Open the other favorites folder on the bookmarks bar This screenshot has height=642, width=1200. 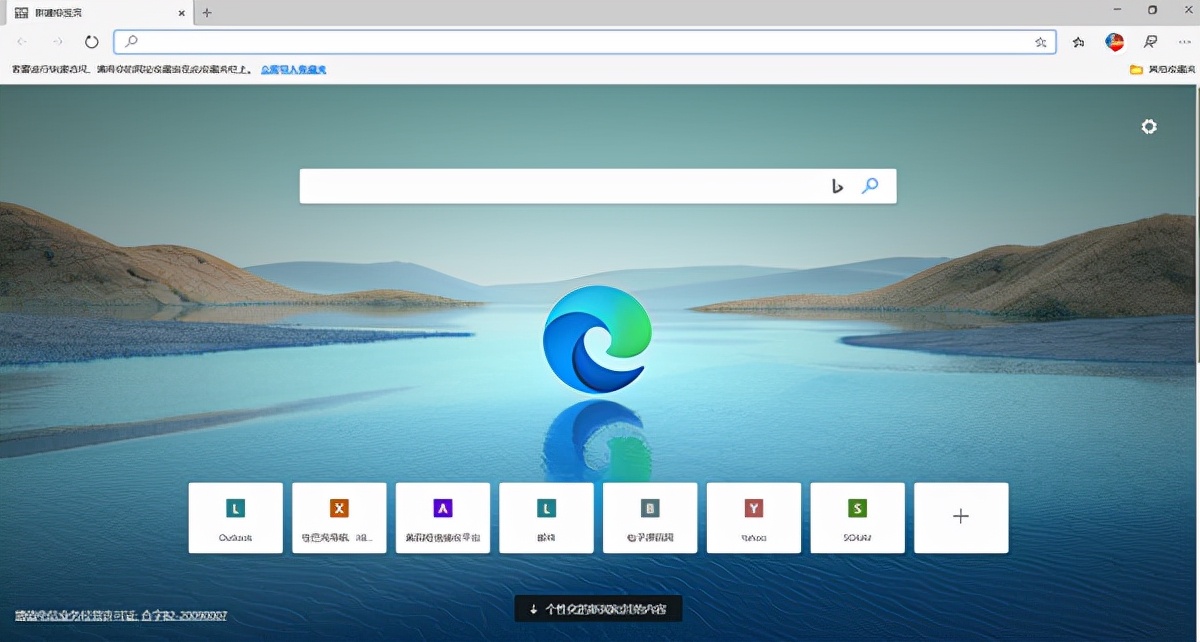click(x=1163, y=69)
